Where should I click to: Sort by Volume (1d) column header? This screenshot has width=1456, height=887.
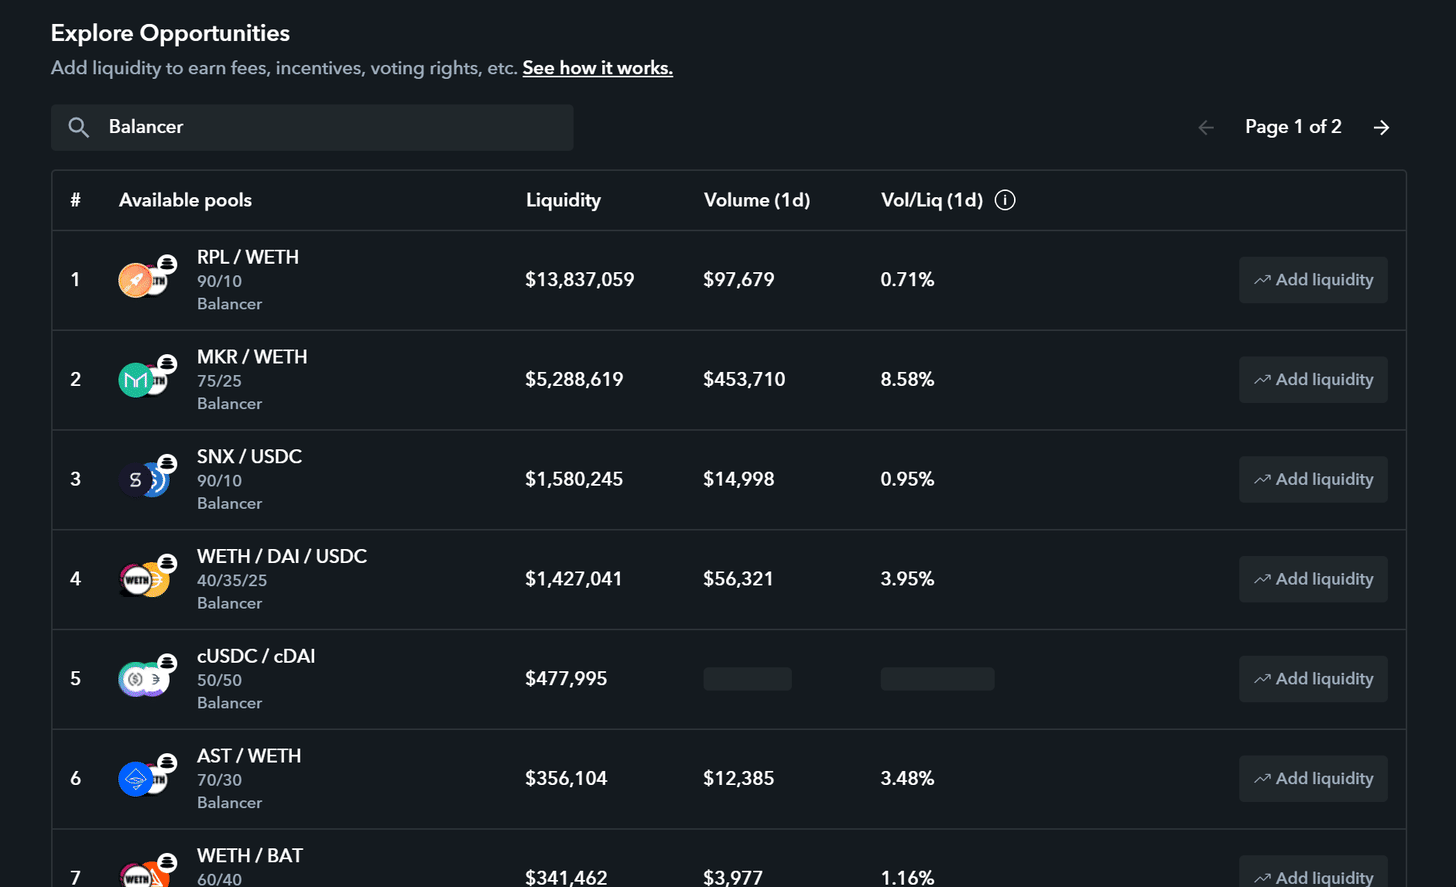pyautogui.click(x=756, y=200)
